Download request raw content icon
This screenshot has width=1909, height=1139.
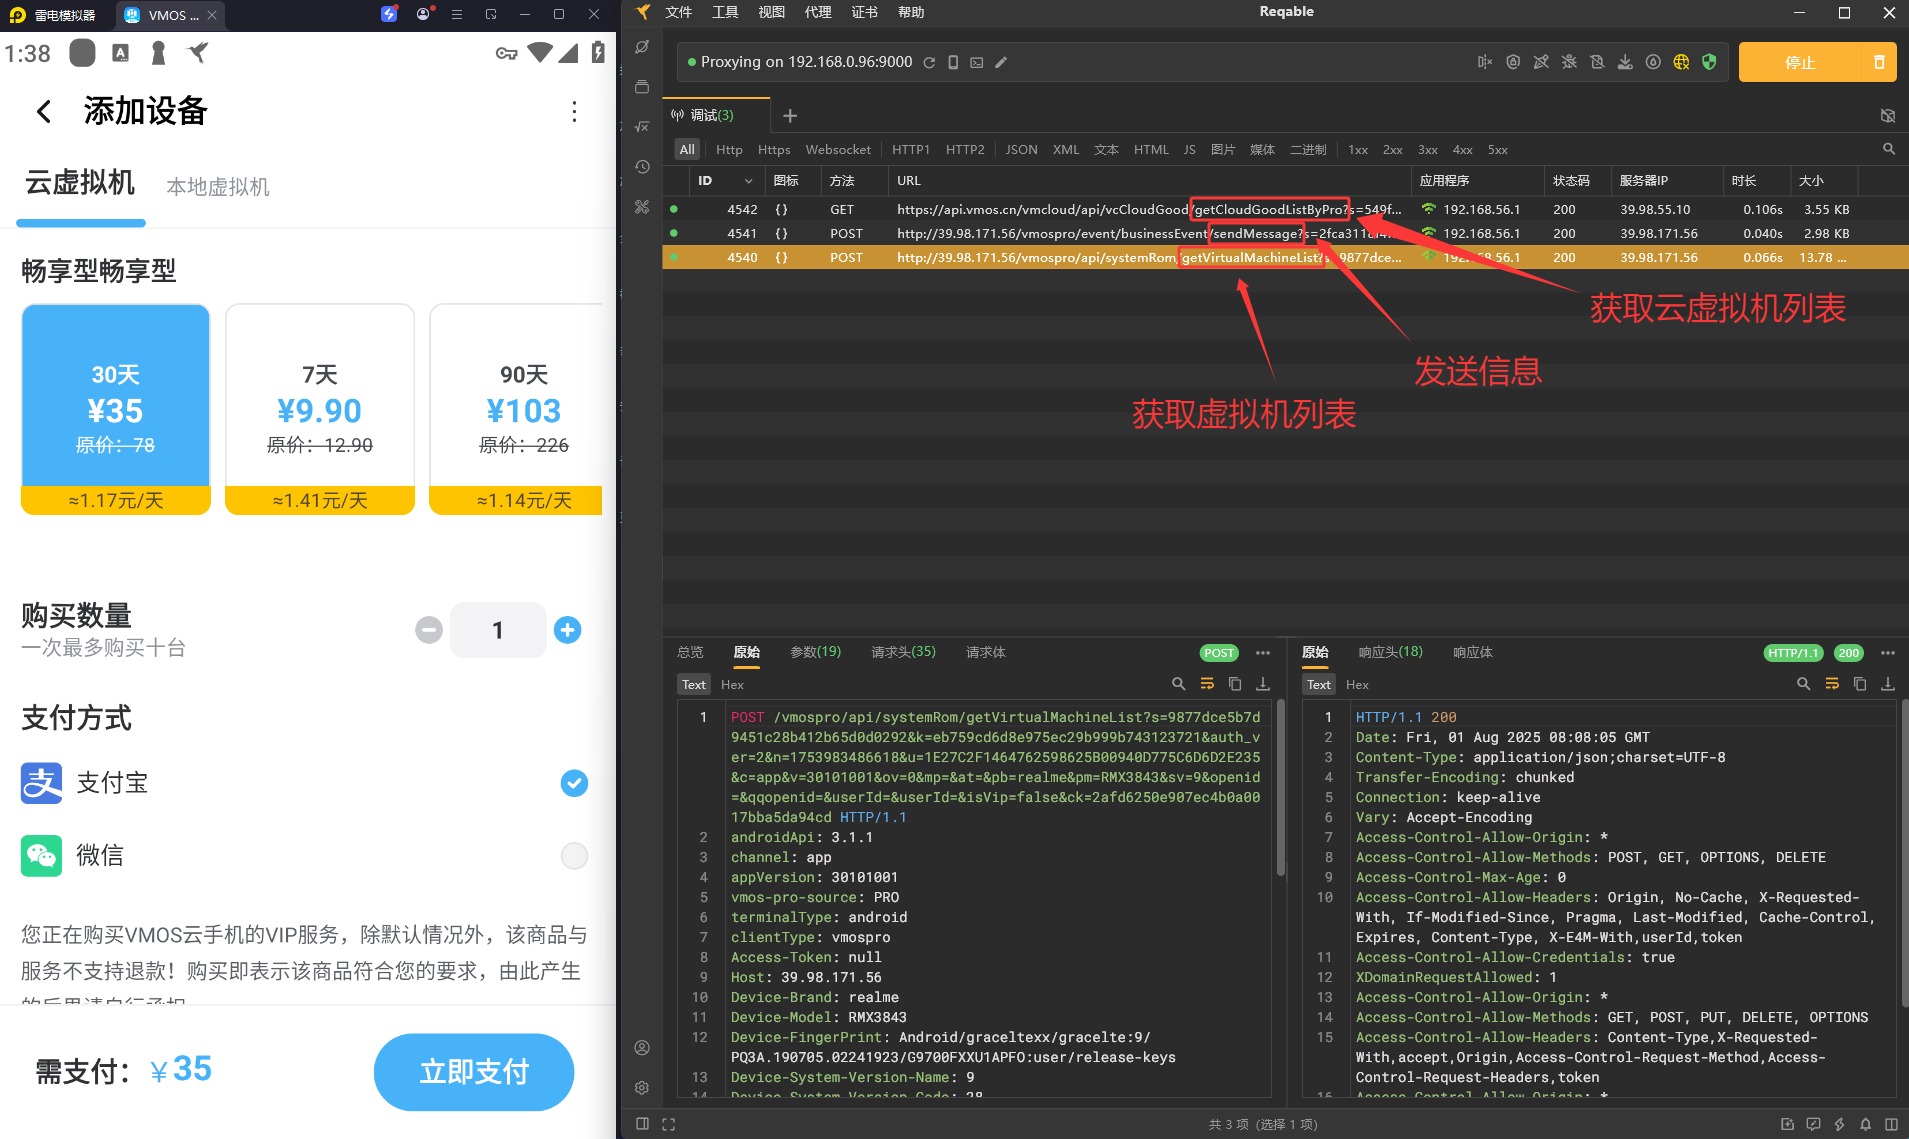click(x=1263, y=684)
